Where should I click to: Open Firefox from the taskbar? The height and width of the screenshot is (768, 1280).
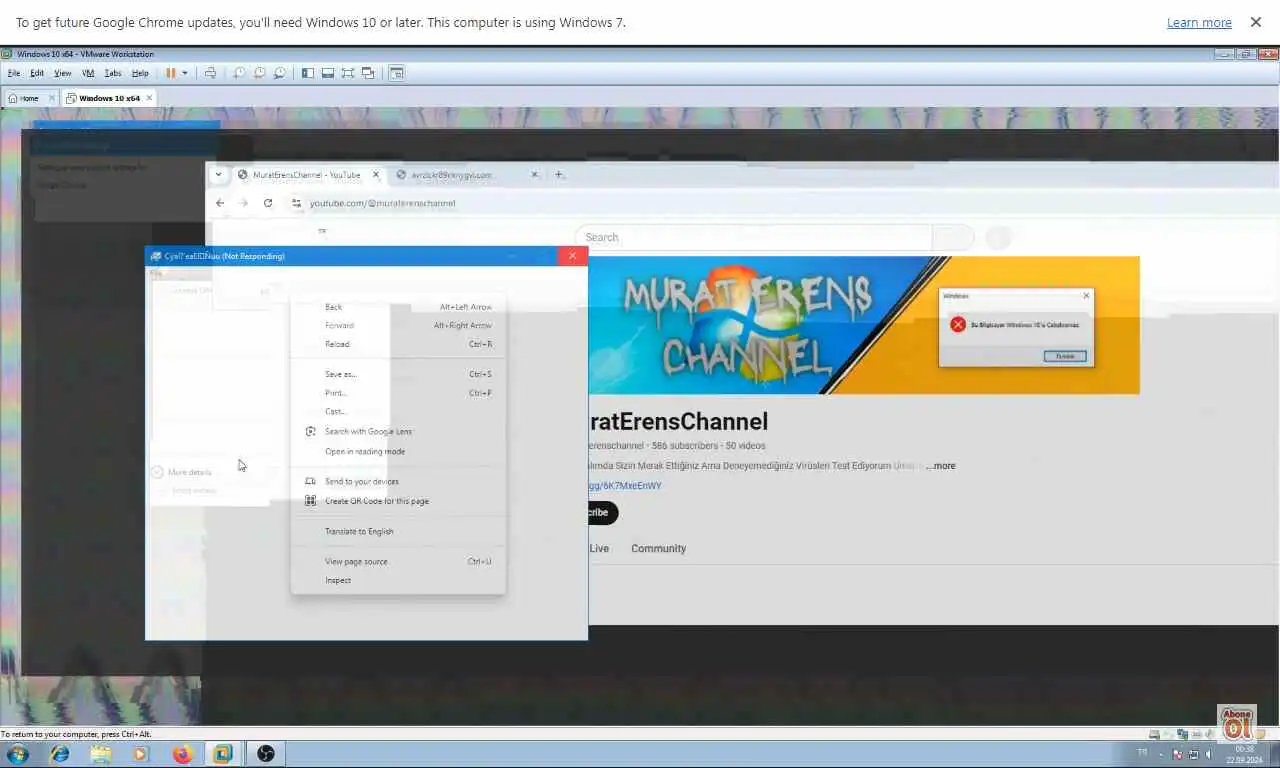point(181,754)
